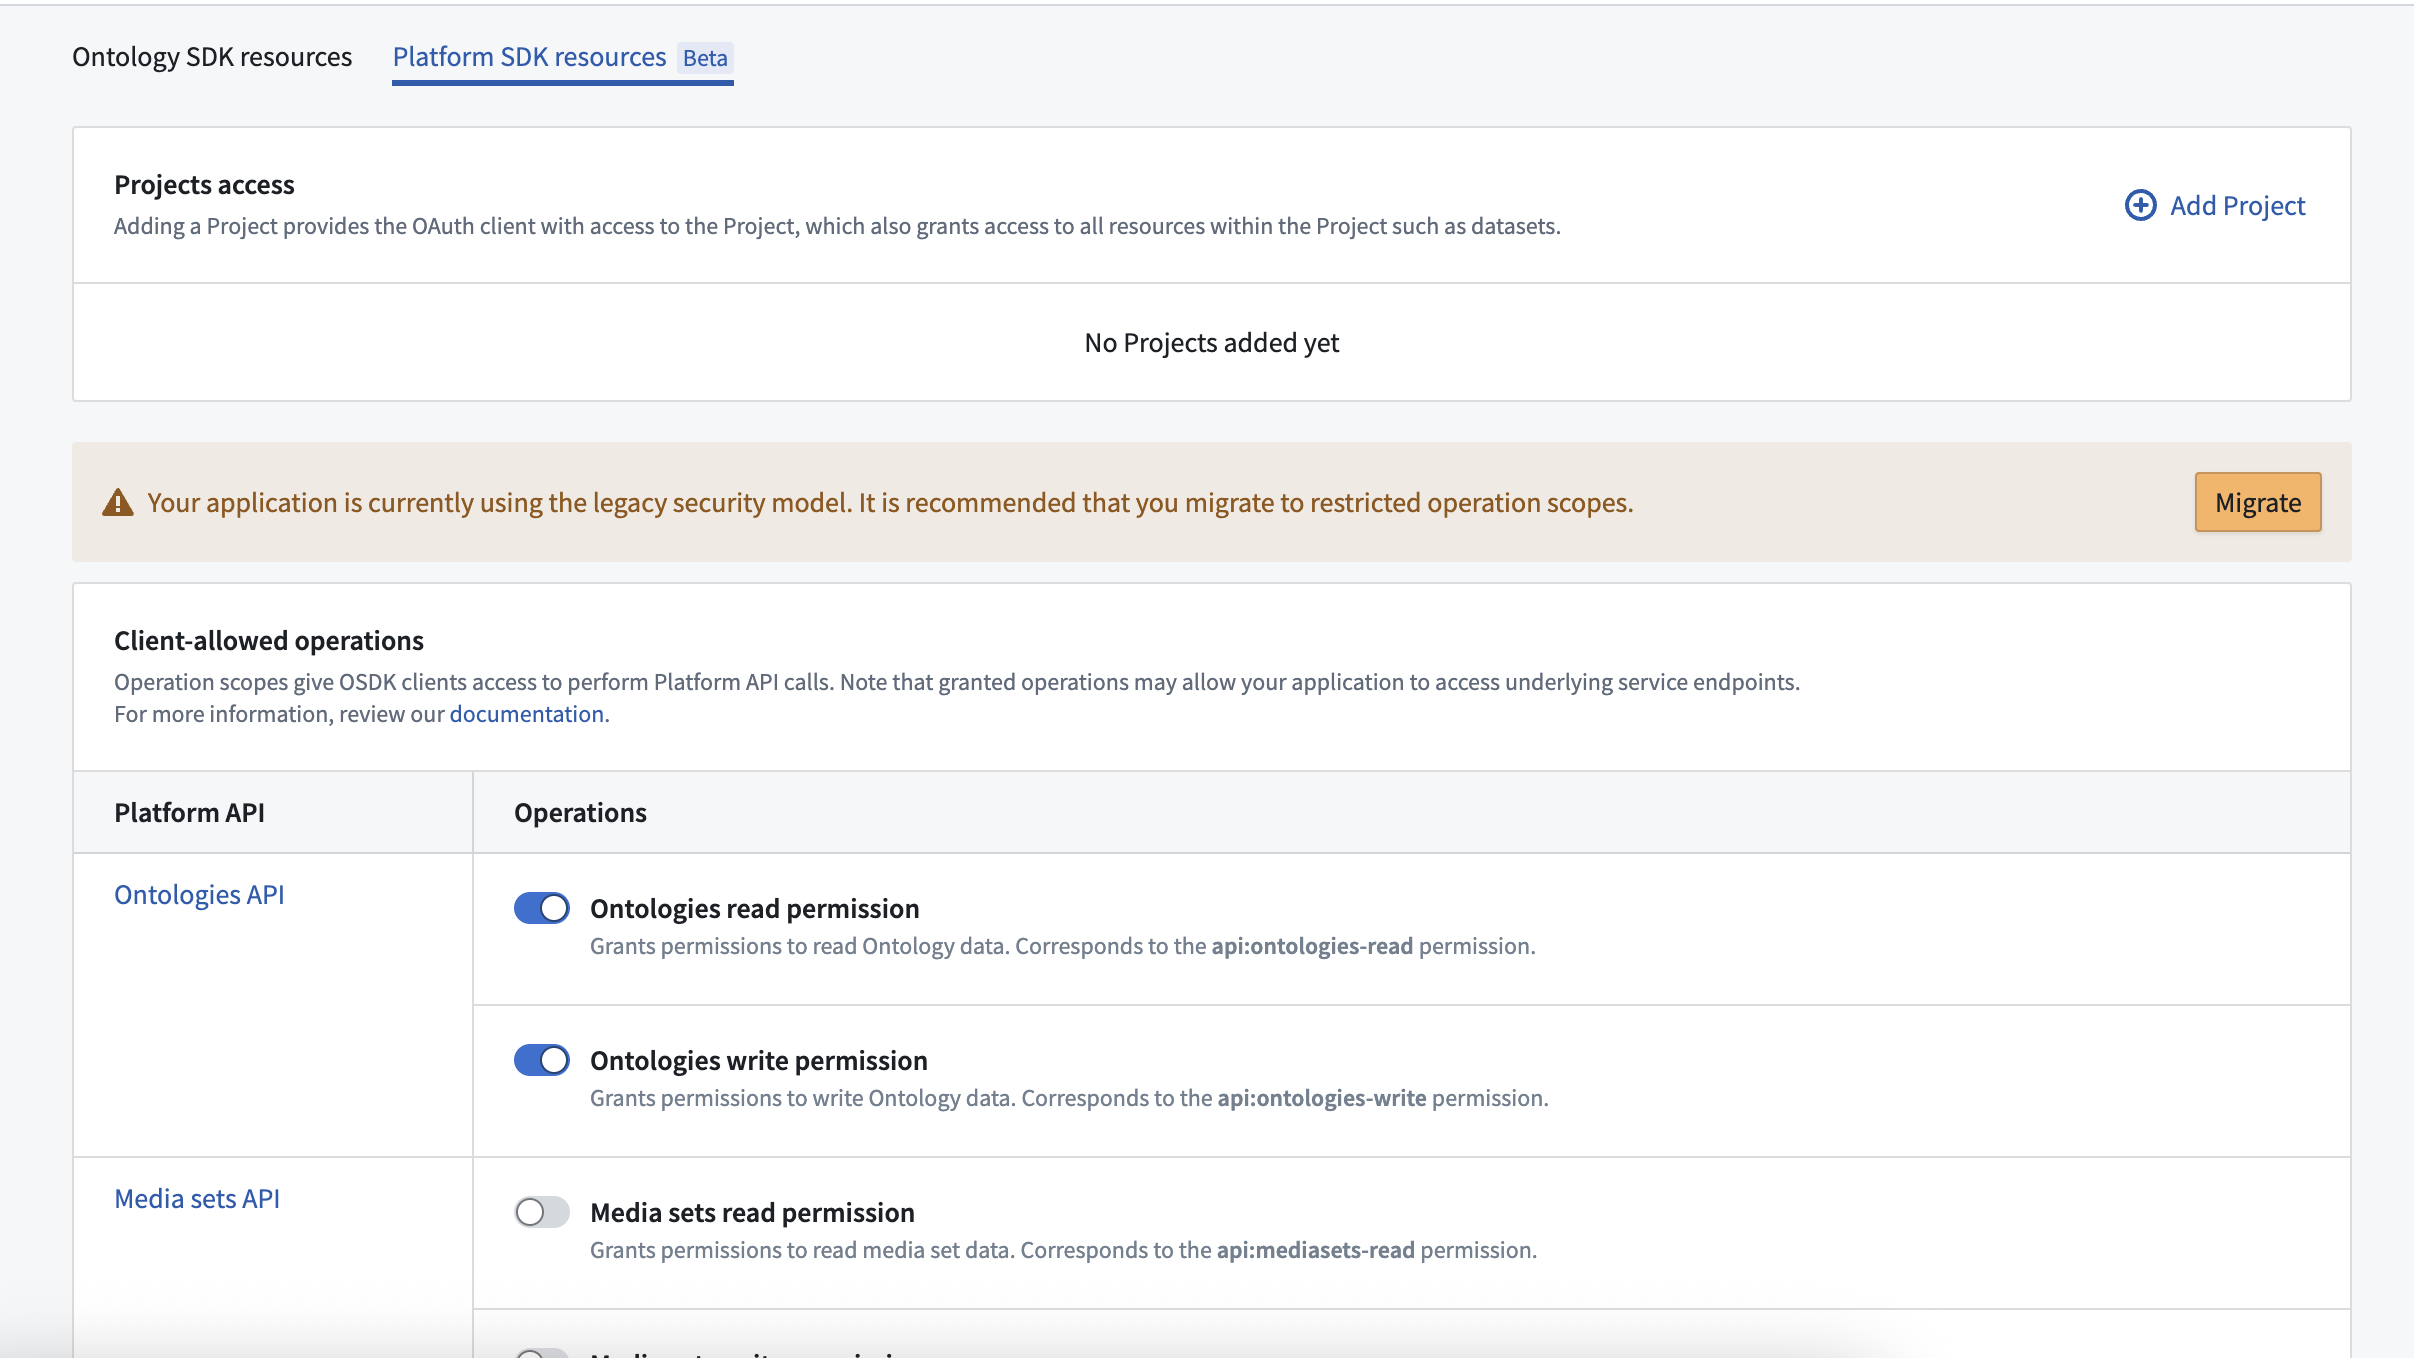Open the Ontologies API link
Image resolution: width=2414 pixels, height=1358 pixels.
199,893
